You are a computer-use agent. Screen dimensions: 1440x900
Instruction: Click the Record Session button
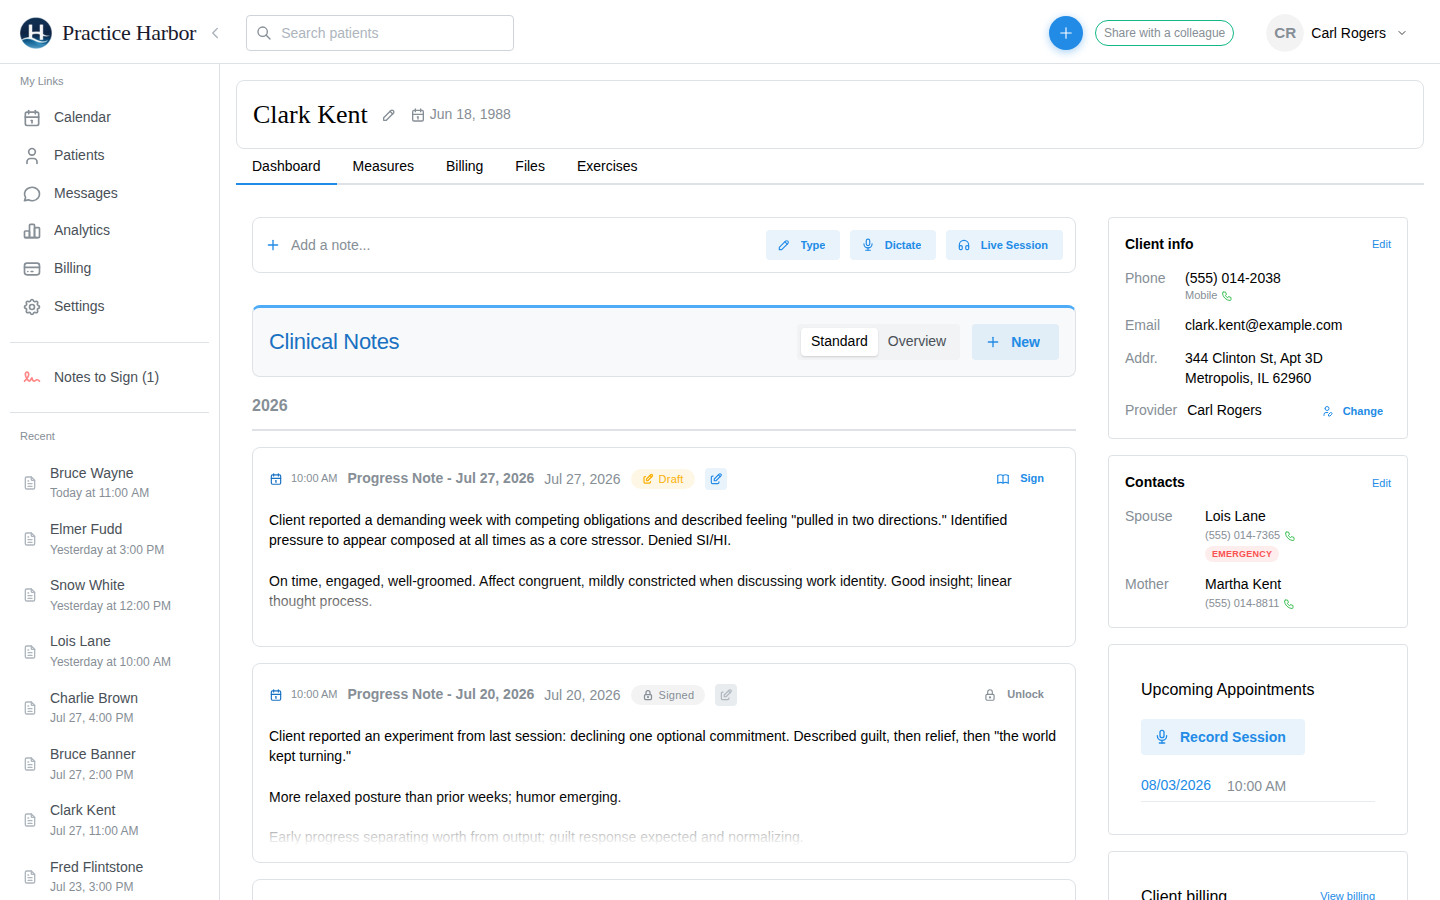pos(1223,737)
